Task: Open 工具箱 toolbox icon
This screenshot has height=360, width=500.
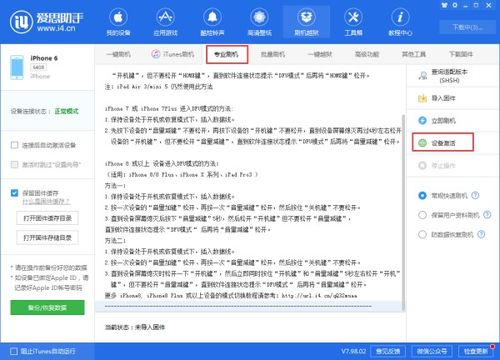Action: tap(353, 18)
